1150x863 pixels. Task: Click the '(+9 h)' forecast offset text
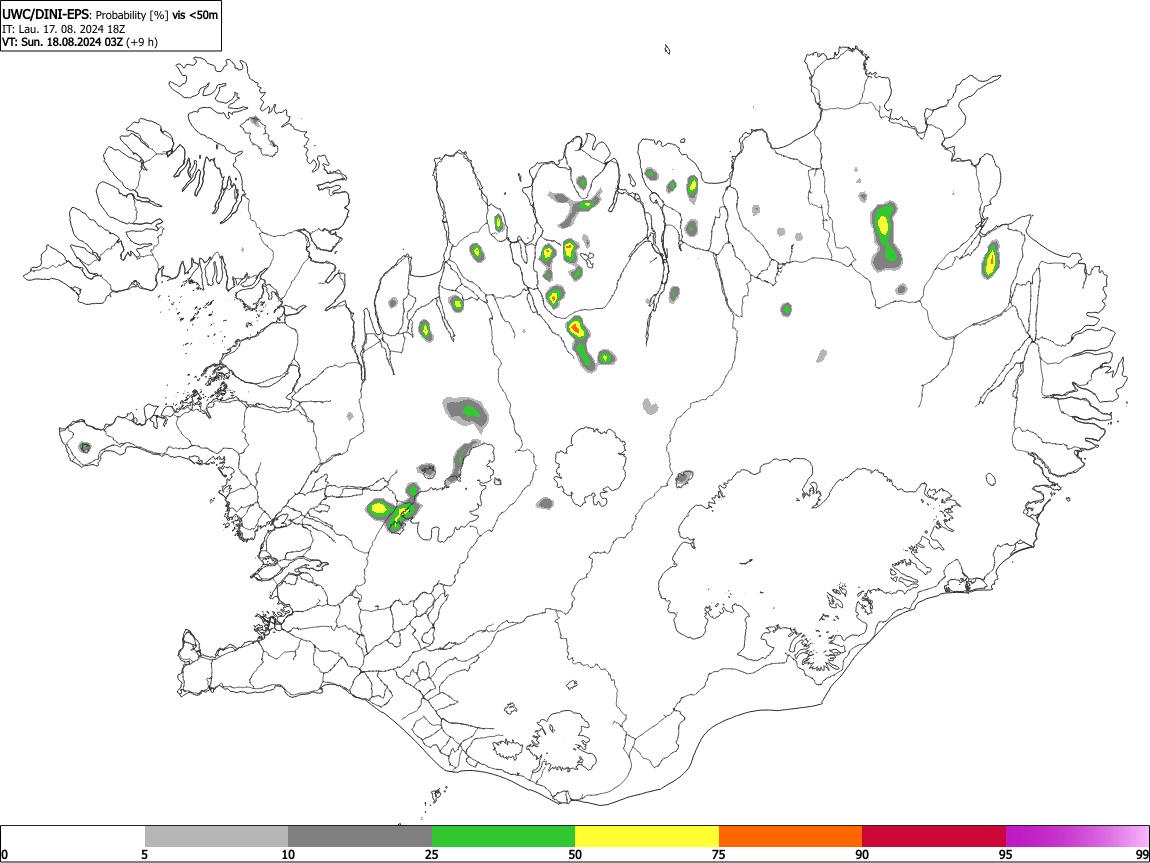pyautogui.click(x=142, y=42)
